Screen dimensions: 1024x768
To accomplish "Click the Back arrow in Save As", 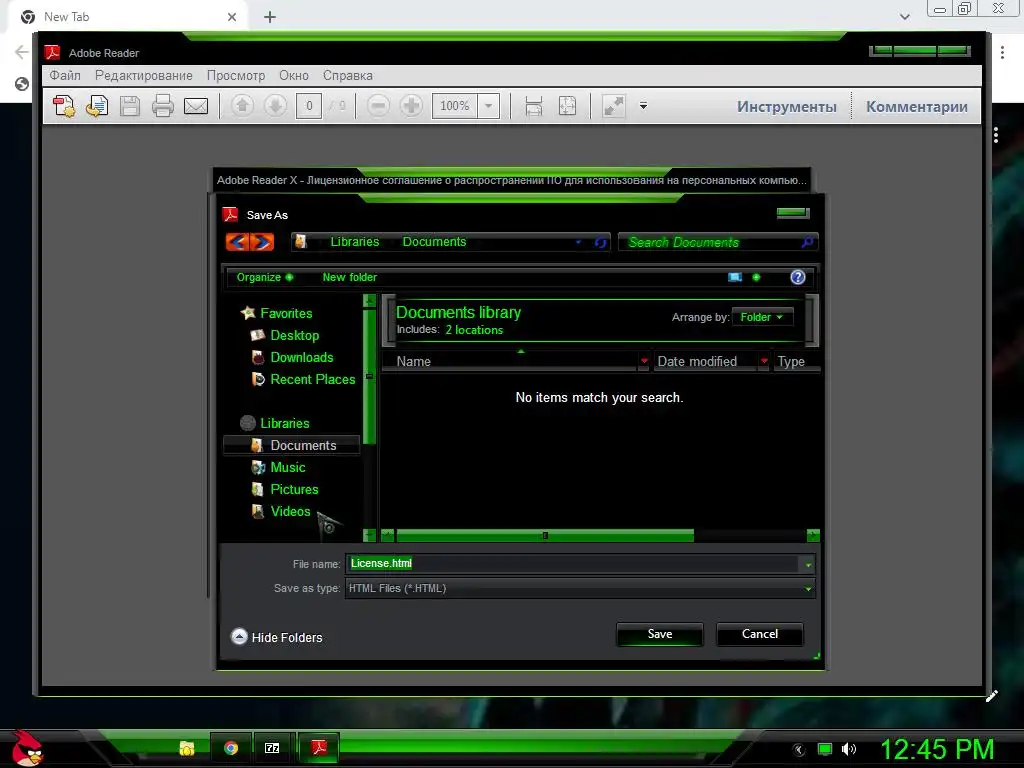I will click(x=237, y=242).
